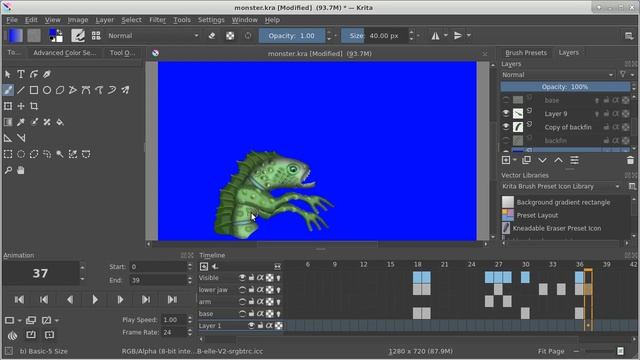Duplicate the layer in Layers panel

pos(527,160)
